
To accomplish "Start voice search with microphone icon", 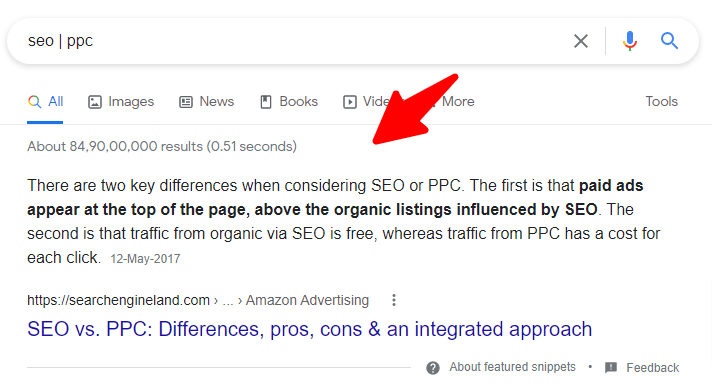I will [630, 41].
